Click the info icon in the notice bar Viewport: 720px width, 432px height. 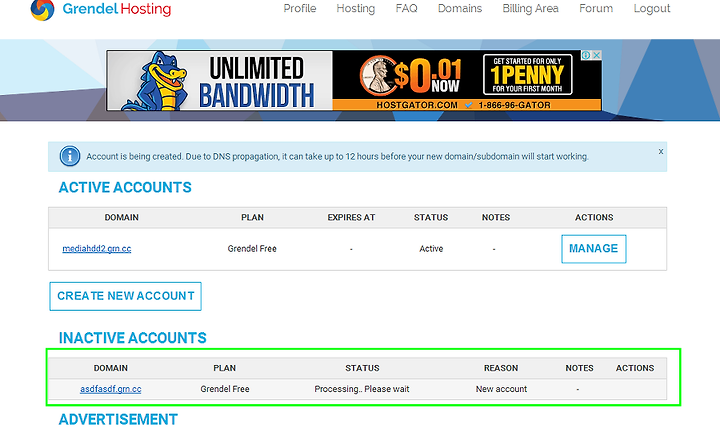coord(70,157)
